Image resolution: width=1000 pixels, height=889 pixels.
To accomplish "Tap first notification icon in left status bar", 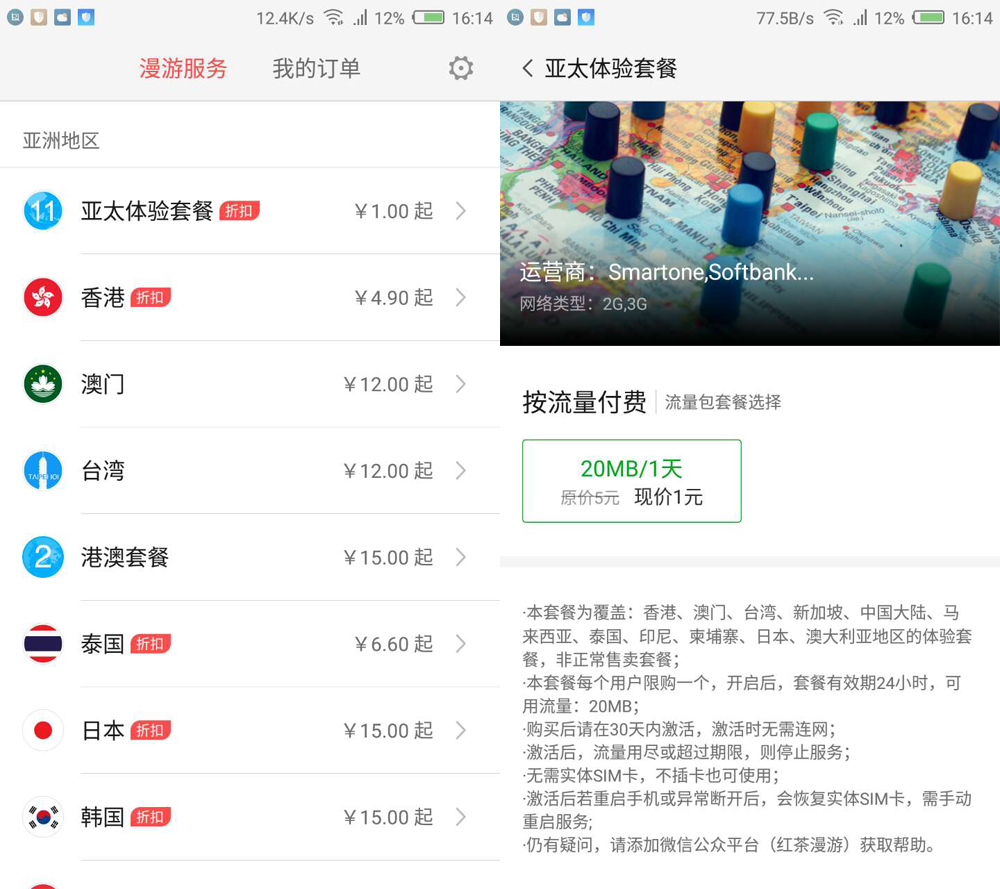I will point(15,17).
